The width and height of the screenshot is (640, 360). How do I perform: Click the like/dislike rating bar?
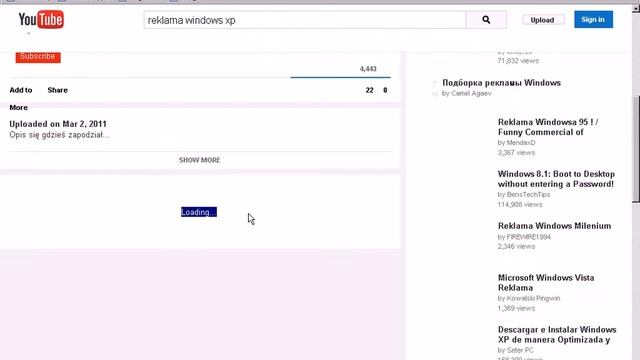click(340, 77)
